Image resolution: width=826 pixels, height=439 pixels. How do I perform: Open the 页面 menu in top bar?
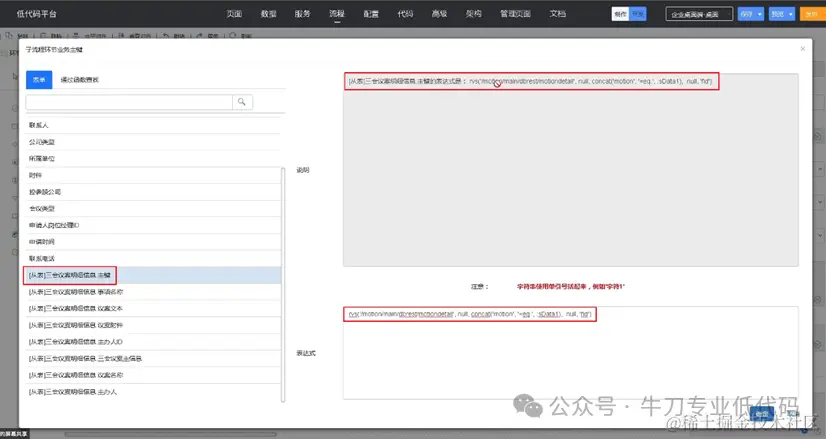click(234, 14)
